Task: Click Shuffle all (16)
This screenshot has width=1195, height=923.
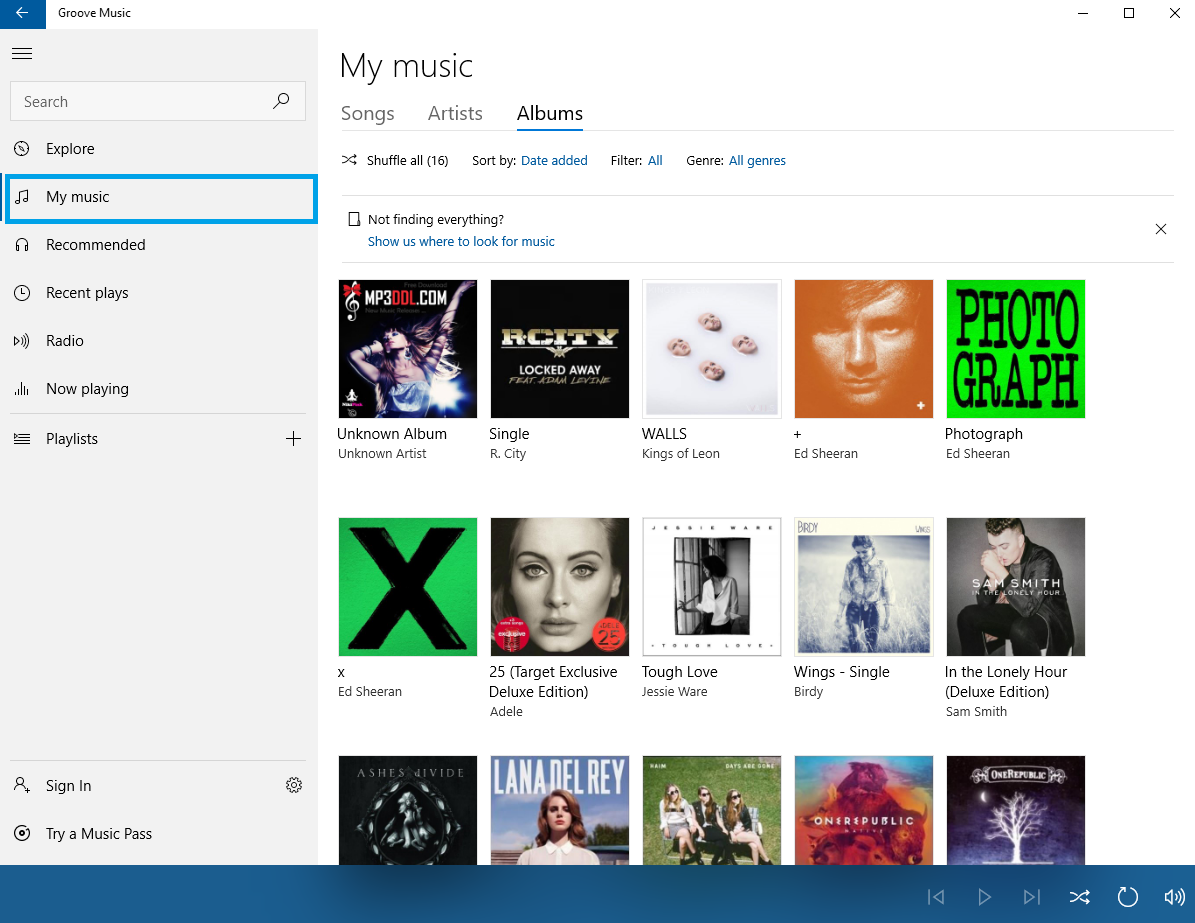Action: 396,161
